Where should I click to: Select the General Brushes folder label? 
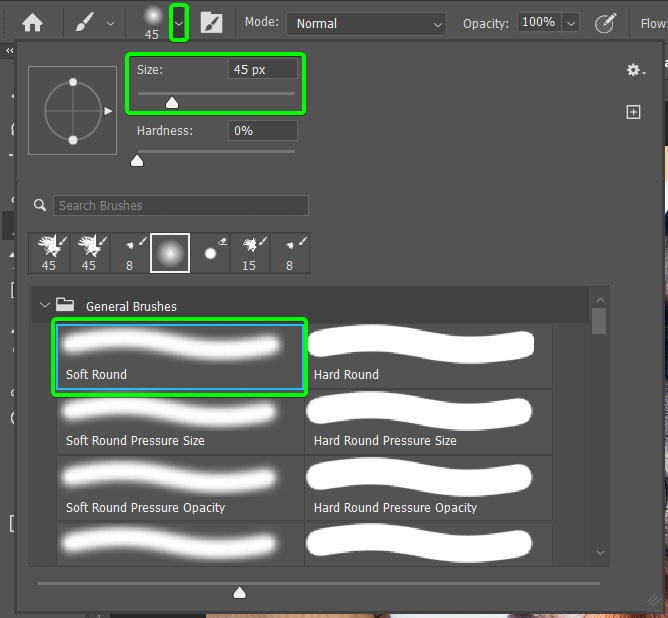131,306
